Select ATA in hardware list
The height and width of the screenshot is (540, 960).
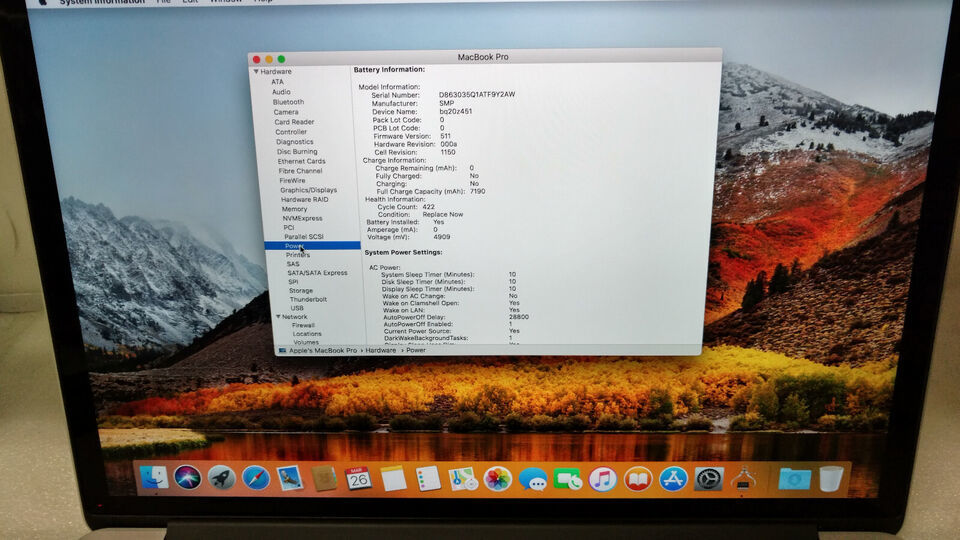click(x=277, y=81)
